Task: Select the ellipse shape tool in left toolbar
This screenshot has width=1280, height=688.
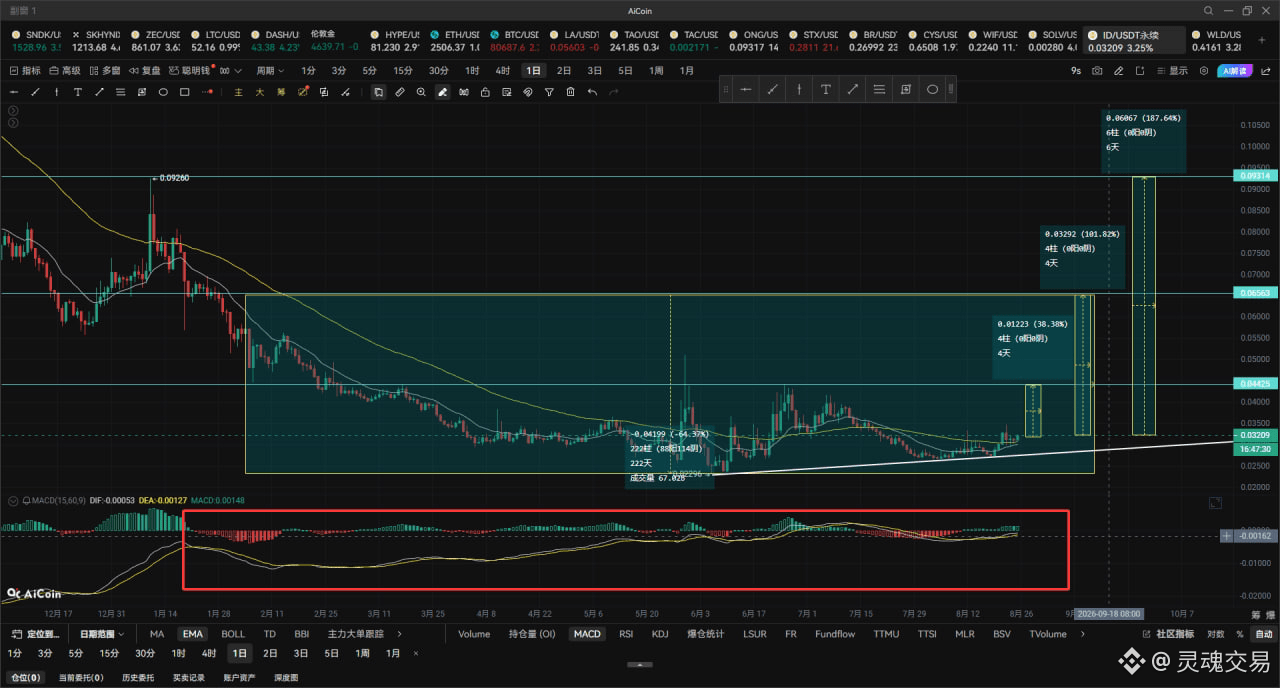Action: (x=163, y=92)
